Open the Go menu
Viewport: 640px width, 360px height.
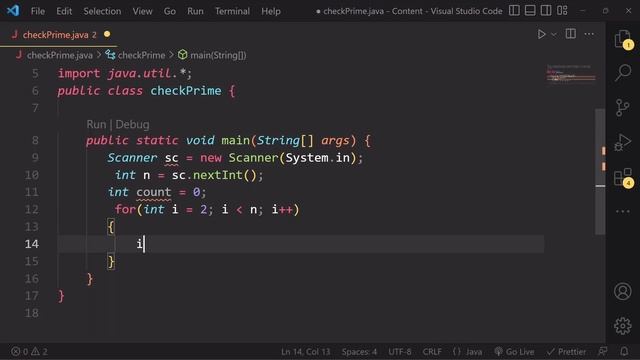coord(170,11)
